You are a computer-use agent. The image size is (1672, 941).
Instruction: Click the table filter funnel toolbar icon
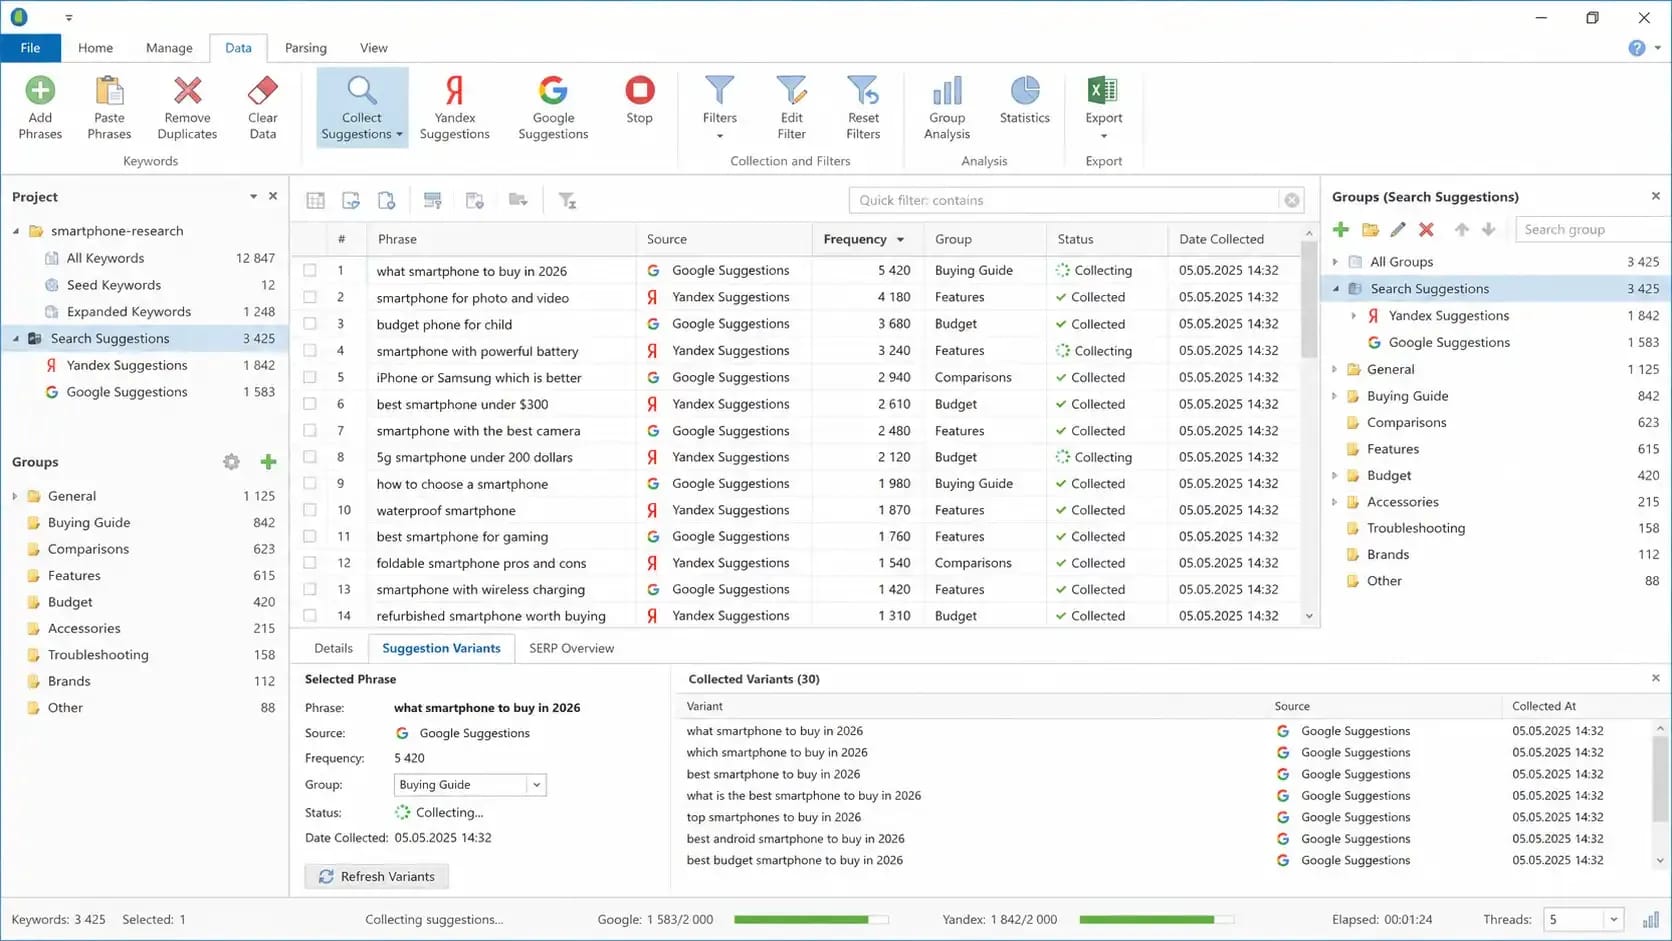[567, 201]
